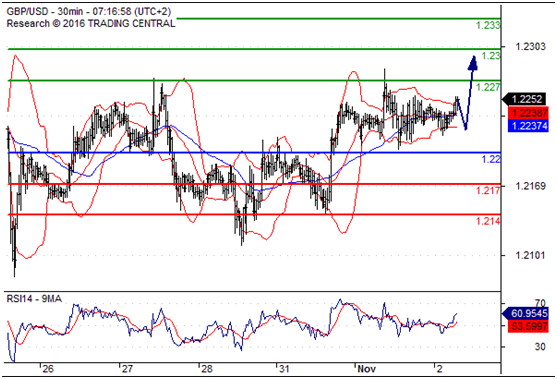This screenshot has width=557, height=379.
Task: Click the 27 date marker on time axis
Action: click(127, 369)
